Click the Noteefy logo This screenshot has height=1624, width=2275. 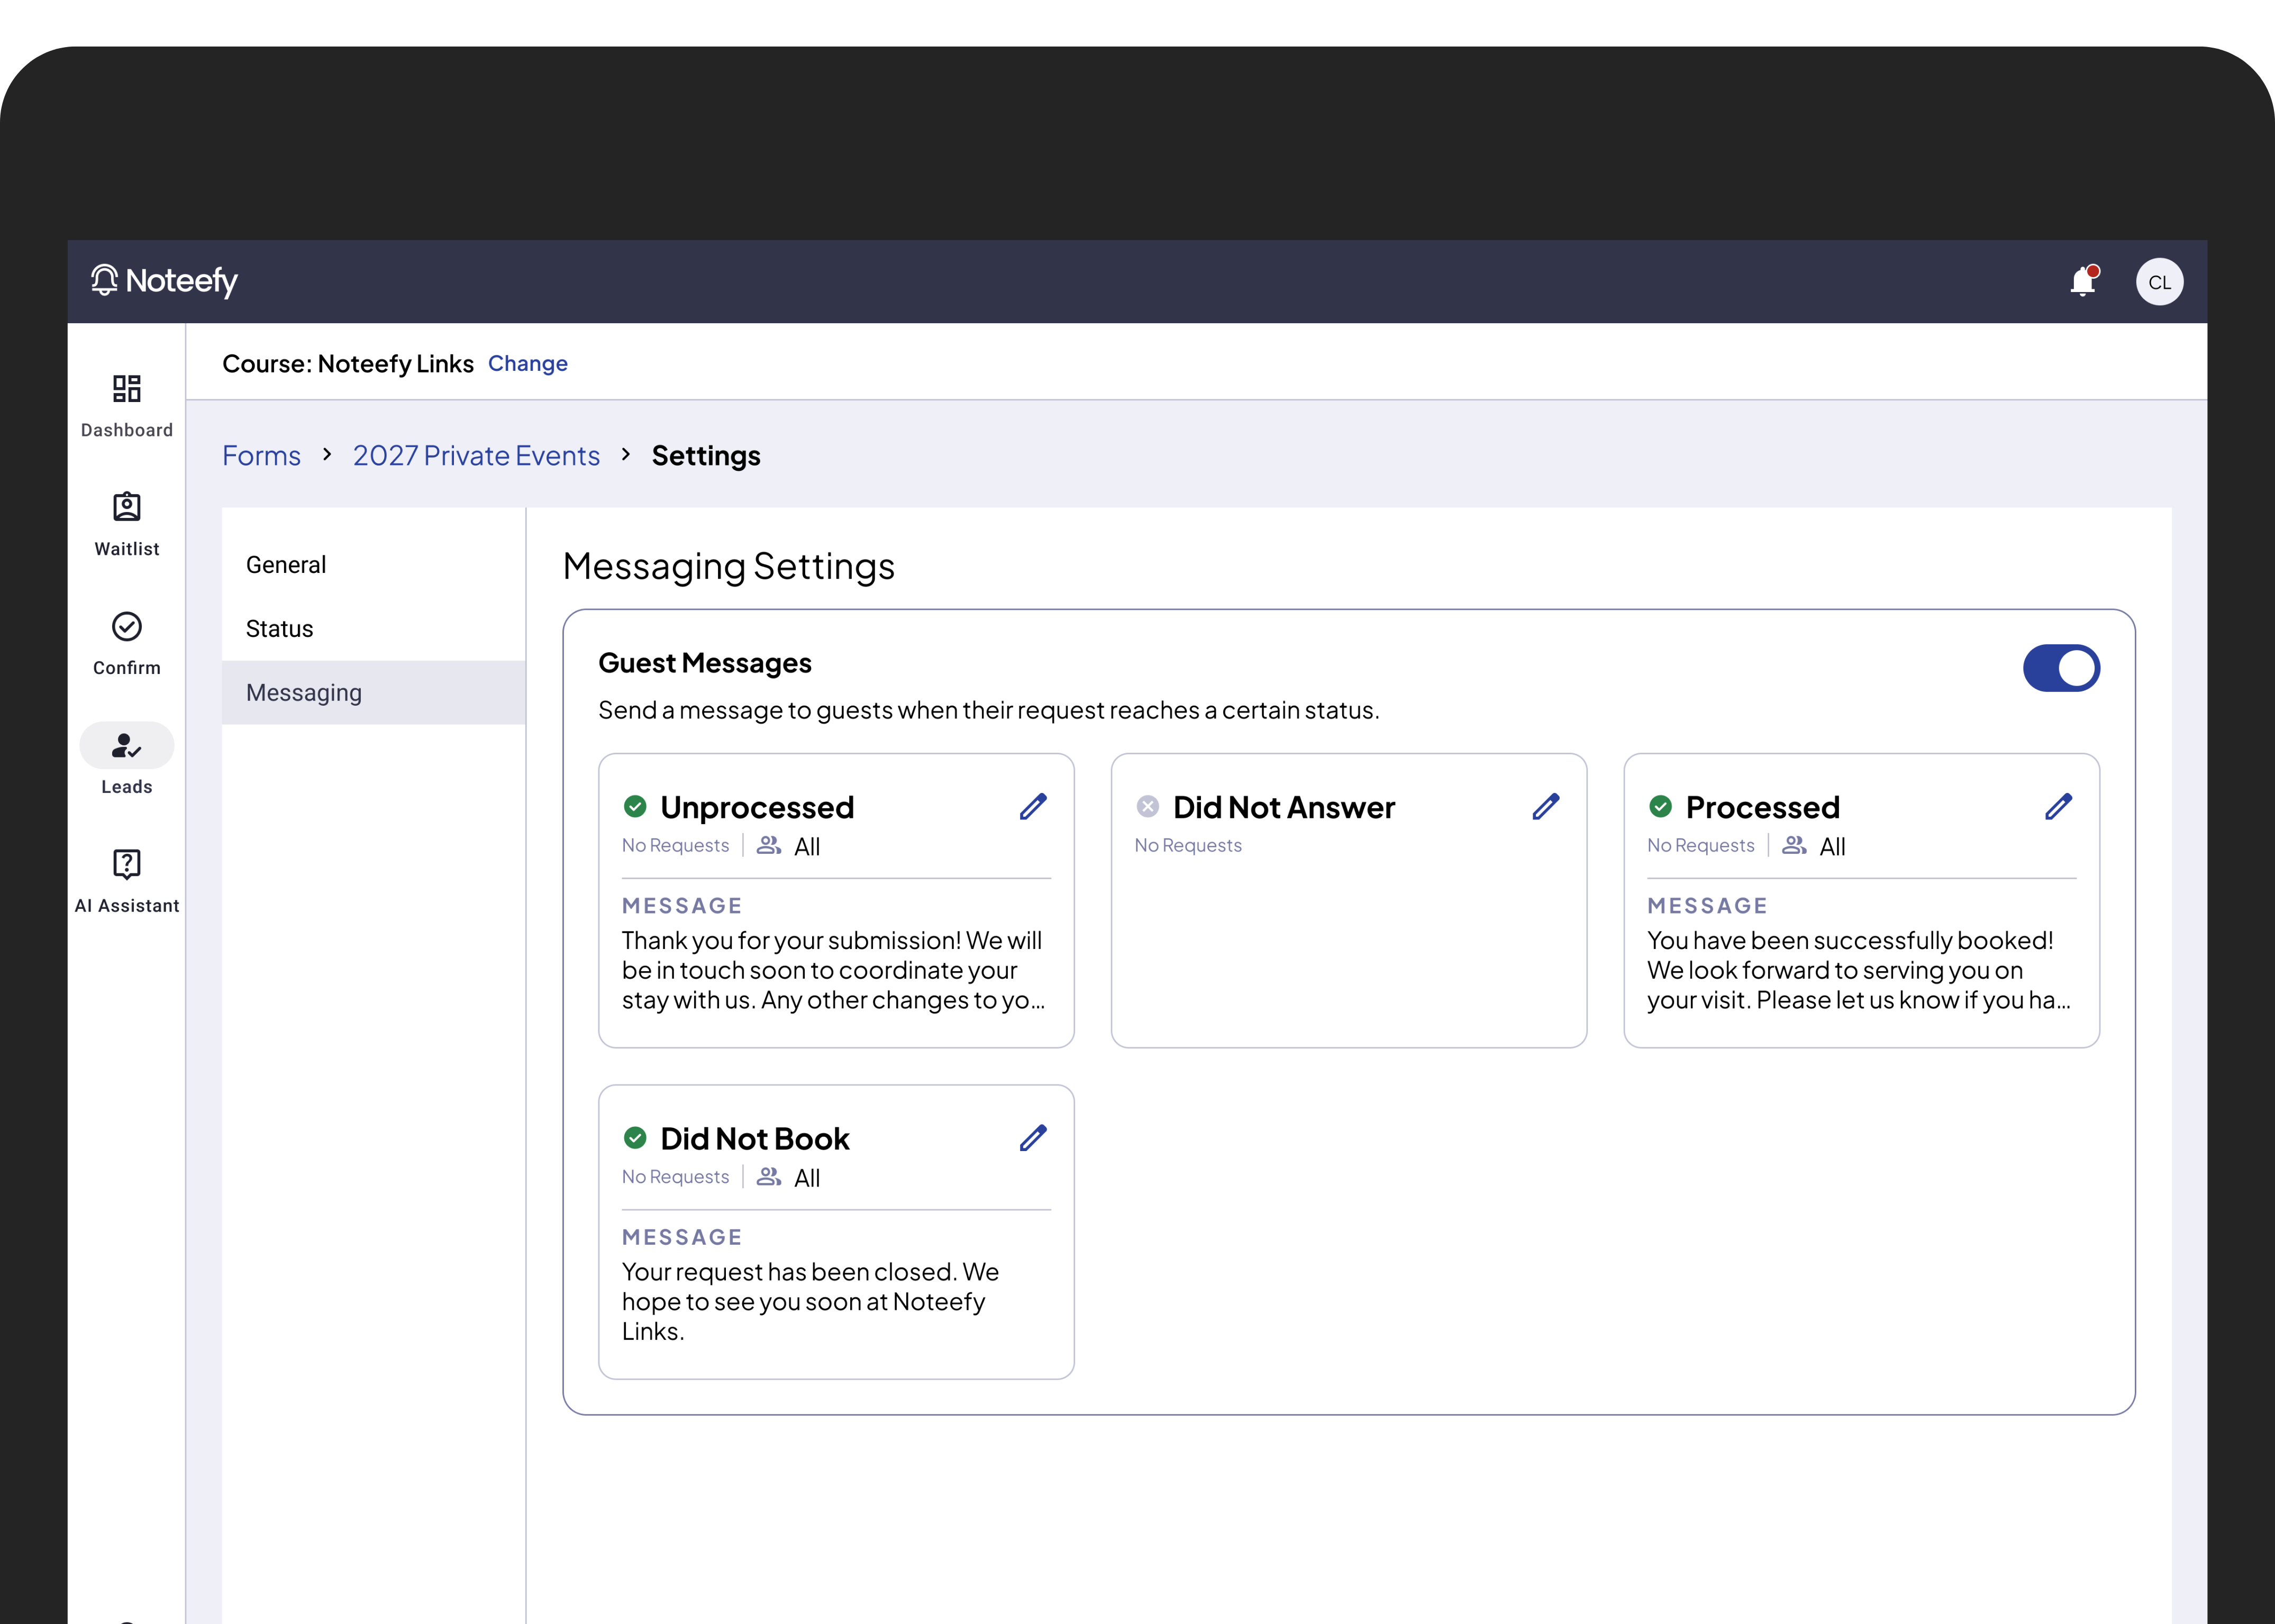coord(165,281)
